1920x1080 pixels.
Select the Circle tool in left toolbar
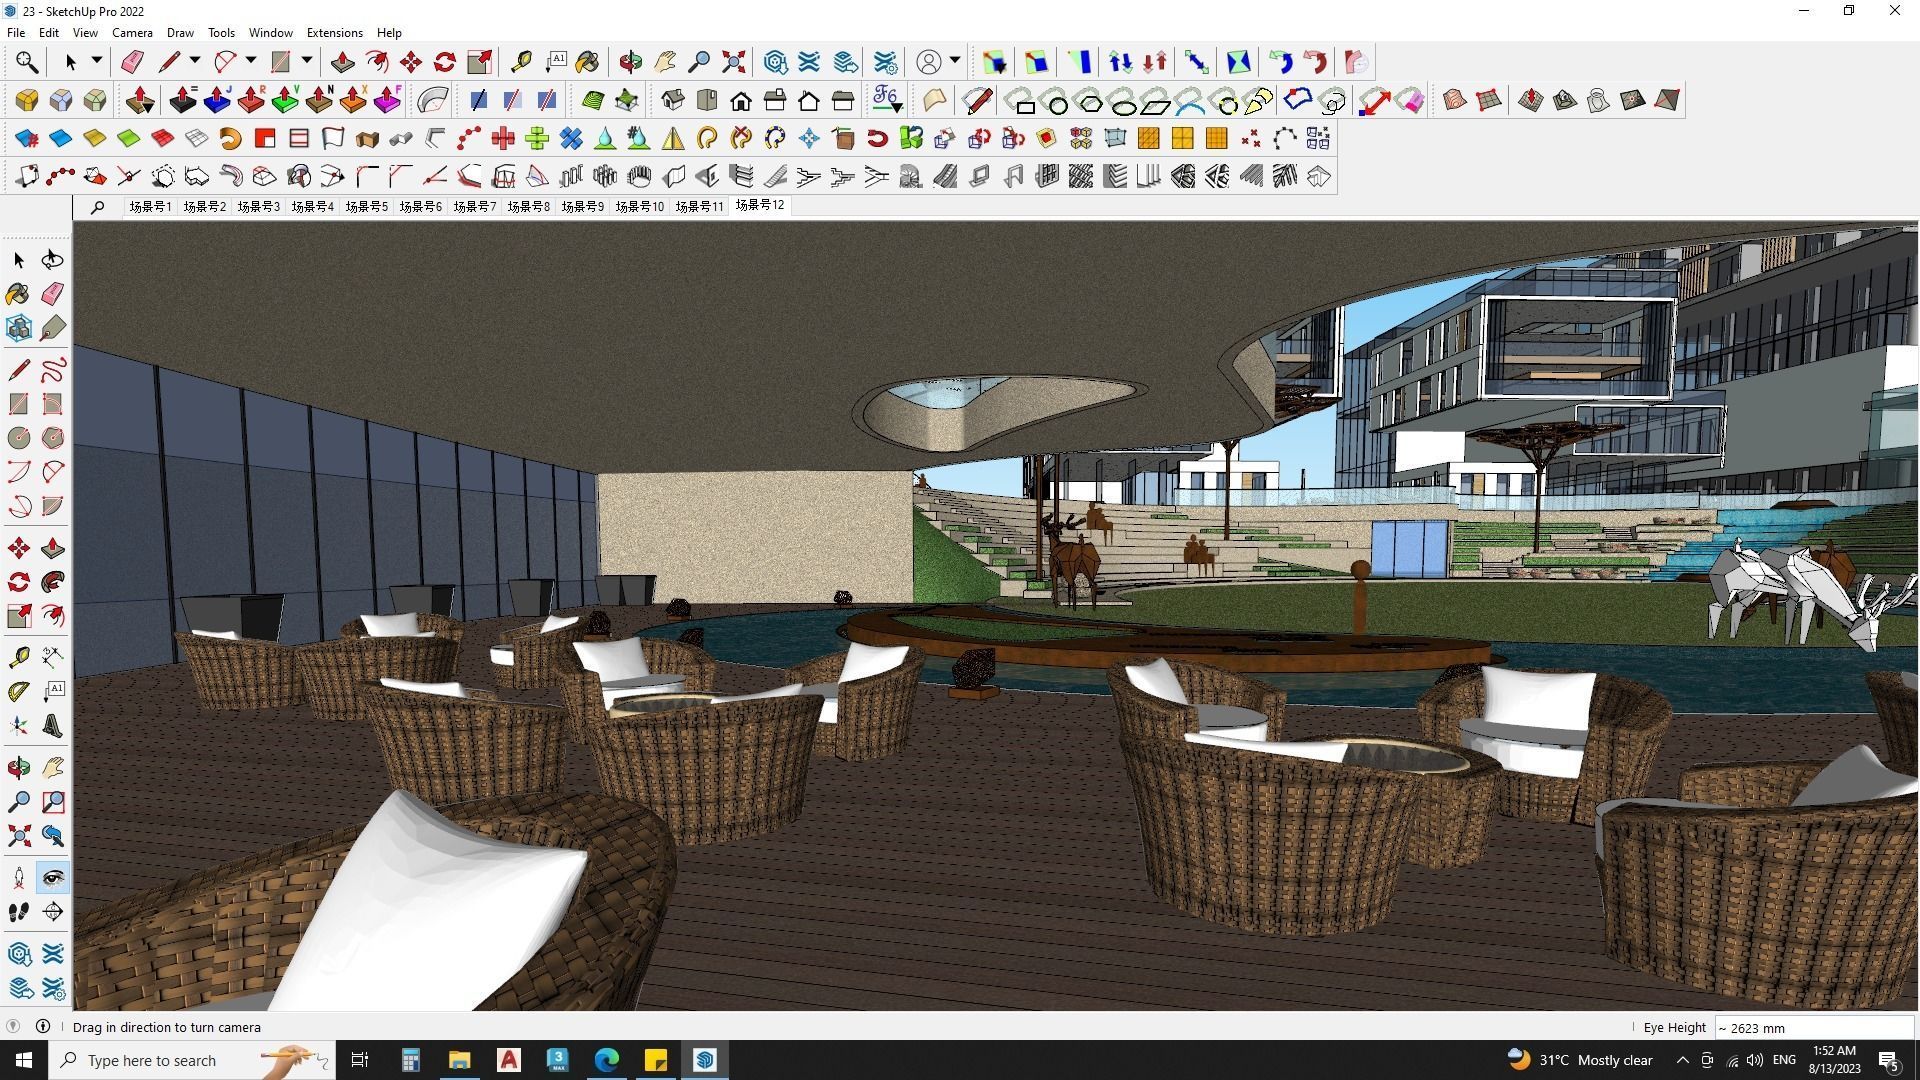tap(18, 438)
